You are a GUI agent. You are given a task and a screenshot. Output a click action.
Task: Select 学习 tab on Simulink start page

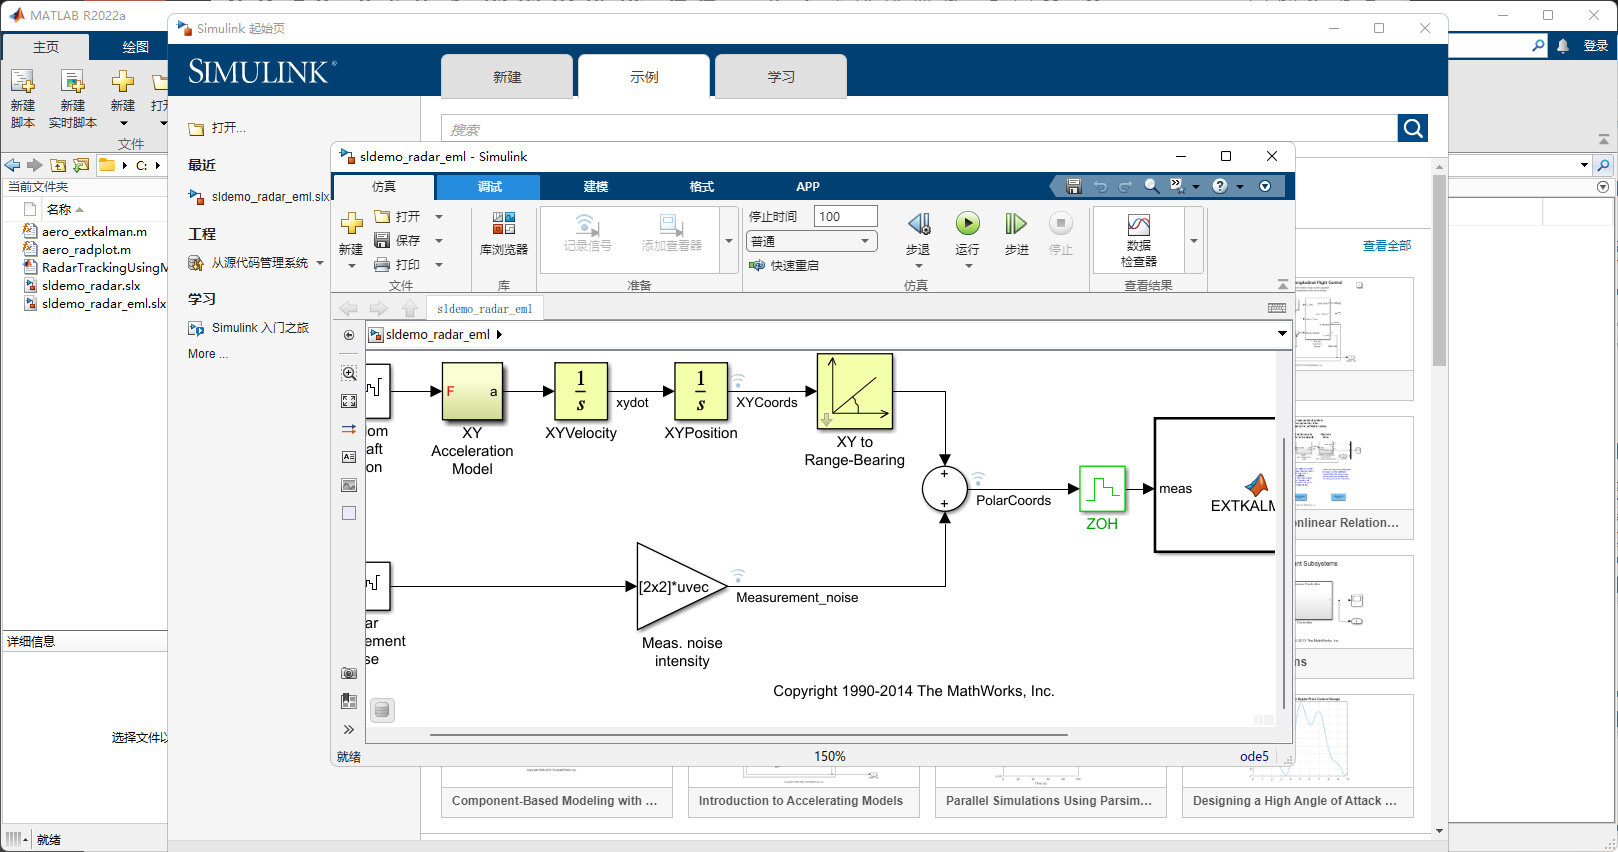[x=781, y=77]
